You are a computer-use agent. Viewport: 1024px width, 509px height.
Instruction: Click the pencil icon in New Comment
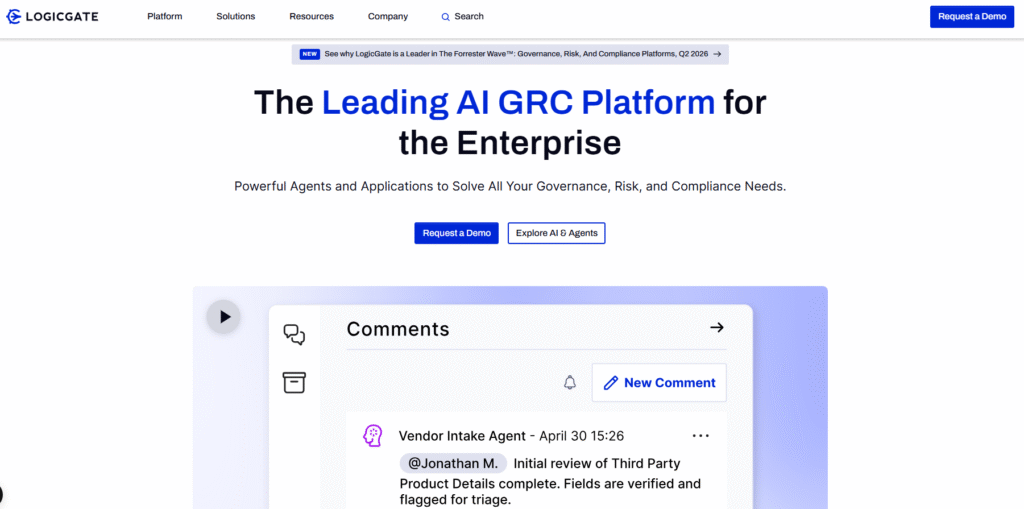pos(611,383)
